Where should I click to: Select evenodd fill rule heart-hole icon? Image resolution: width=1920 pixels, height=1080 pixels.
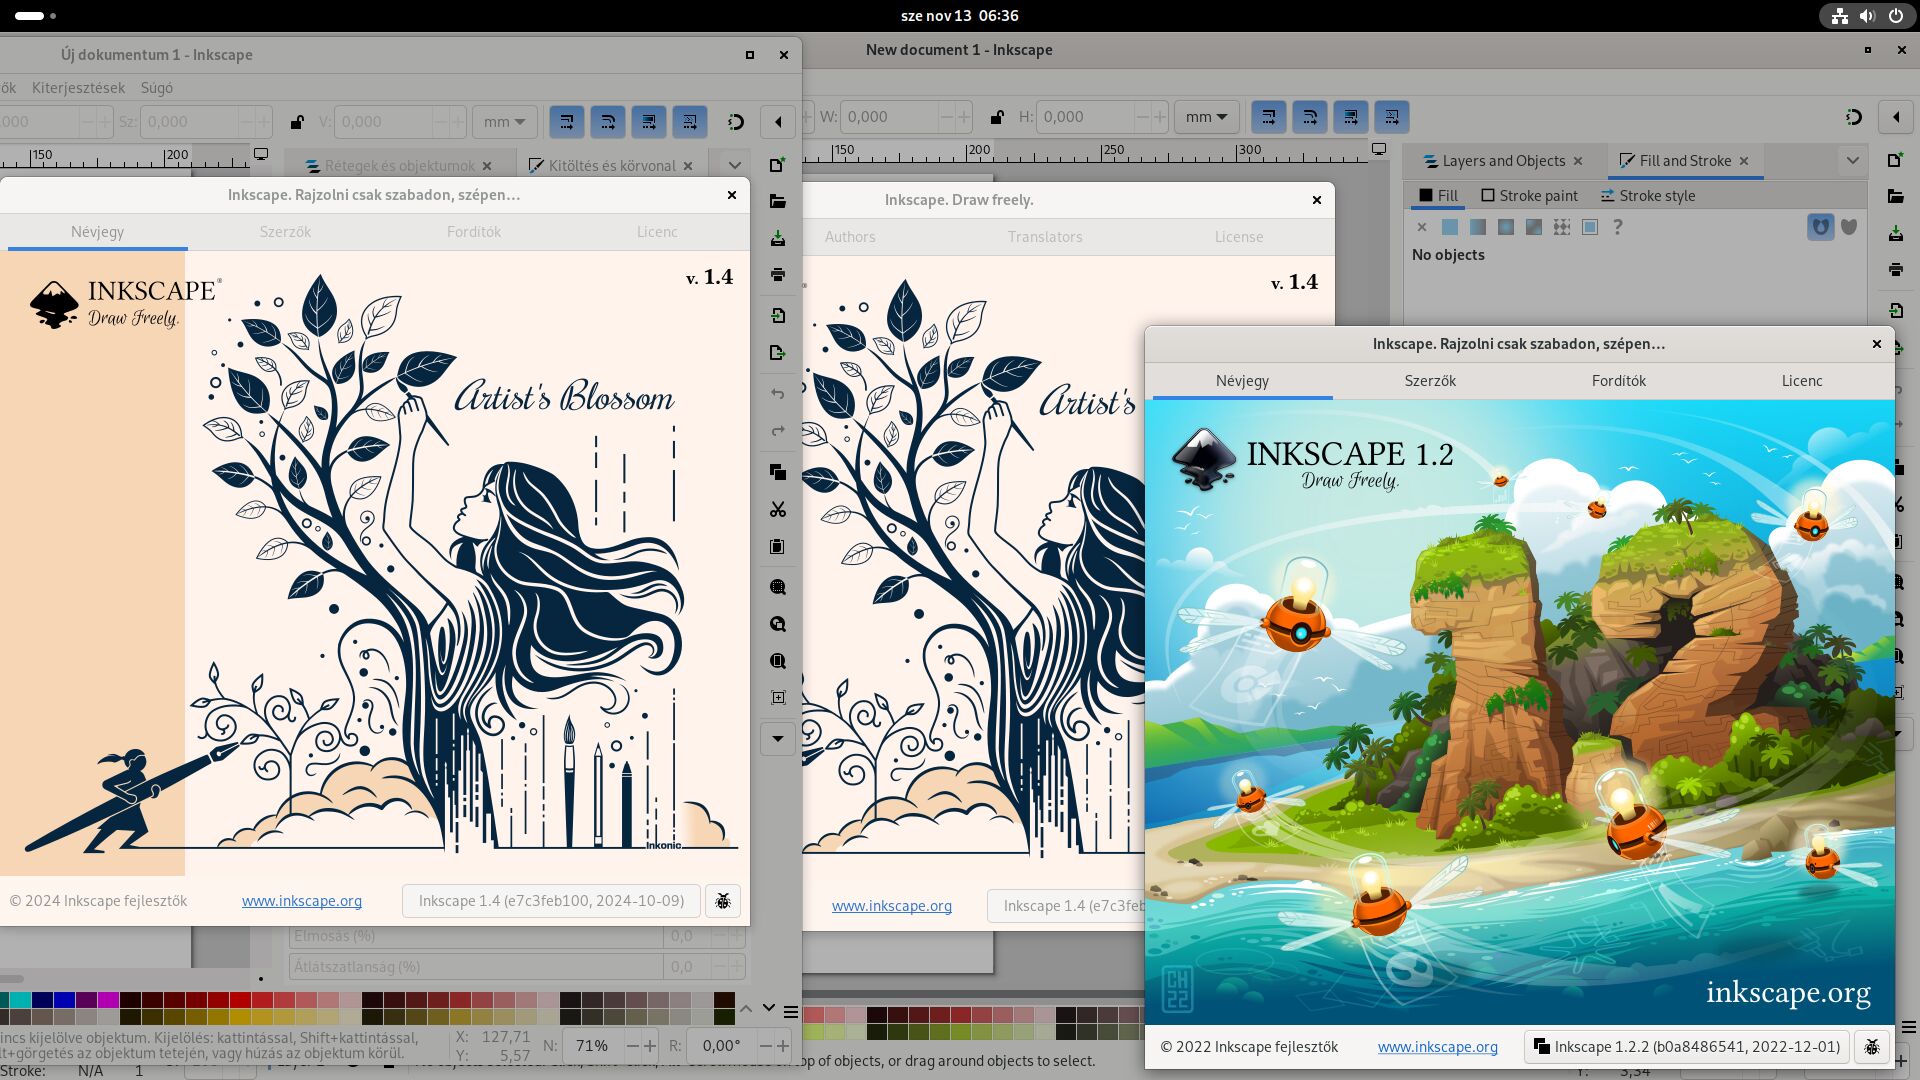point(1821,227)
